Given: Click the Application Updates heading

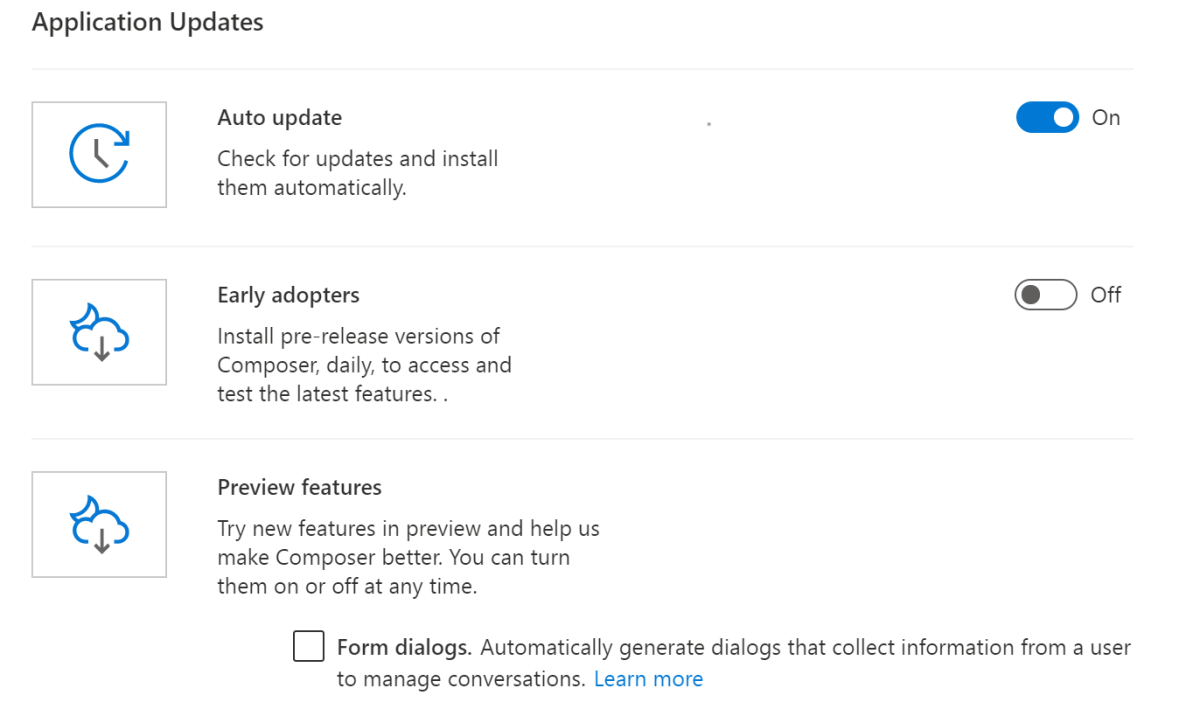Looking at the screenshot, I should pos(146,21).
